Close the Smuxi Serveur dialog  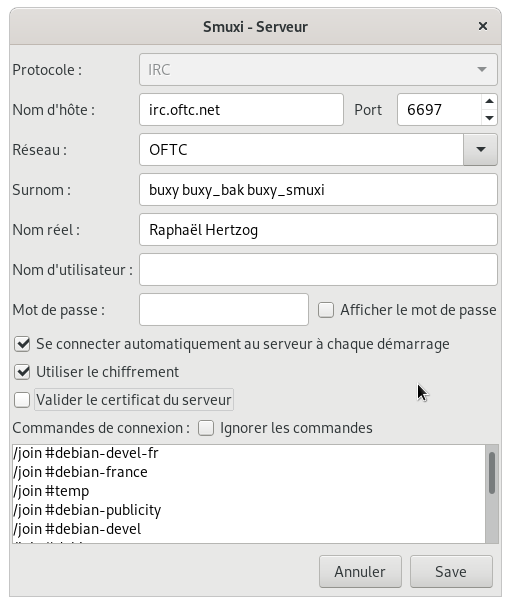point(482,26)
